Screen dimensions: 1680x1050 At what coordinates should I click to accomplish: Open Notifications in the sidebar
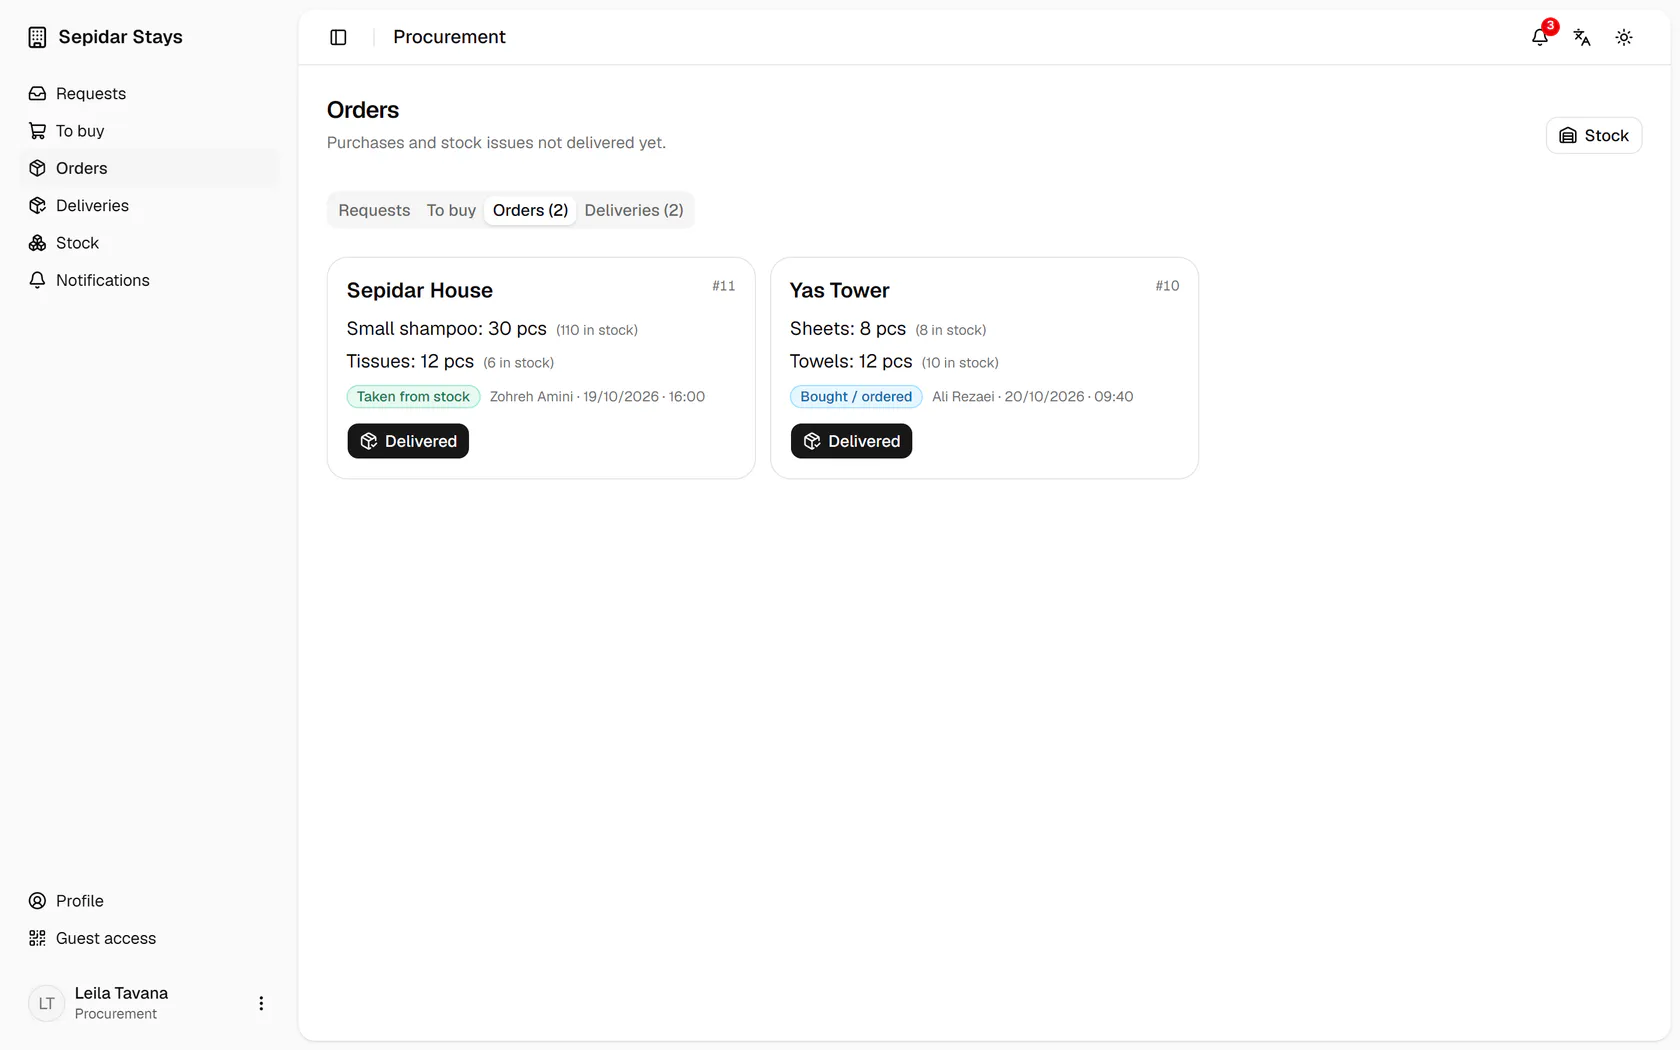coord(149,280)
